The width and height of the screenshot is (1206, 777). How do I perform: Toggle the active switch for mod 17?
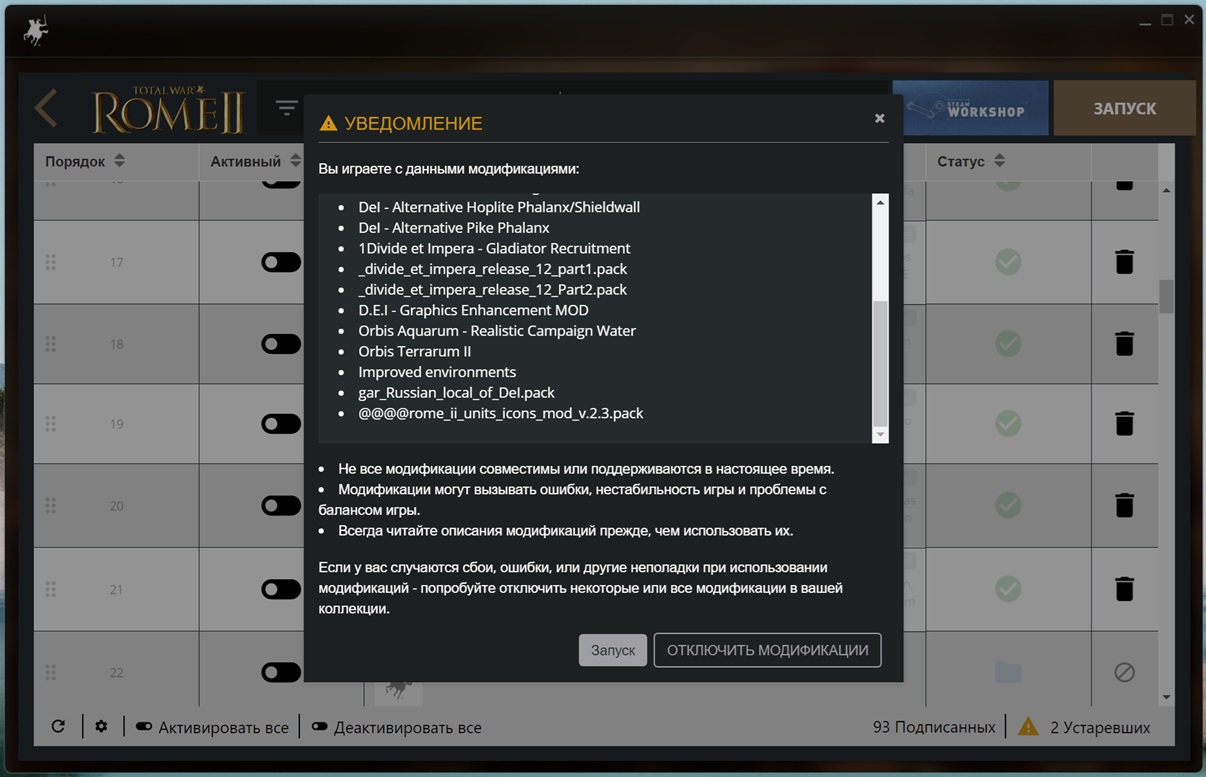[281, 262]
